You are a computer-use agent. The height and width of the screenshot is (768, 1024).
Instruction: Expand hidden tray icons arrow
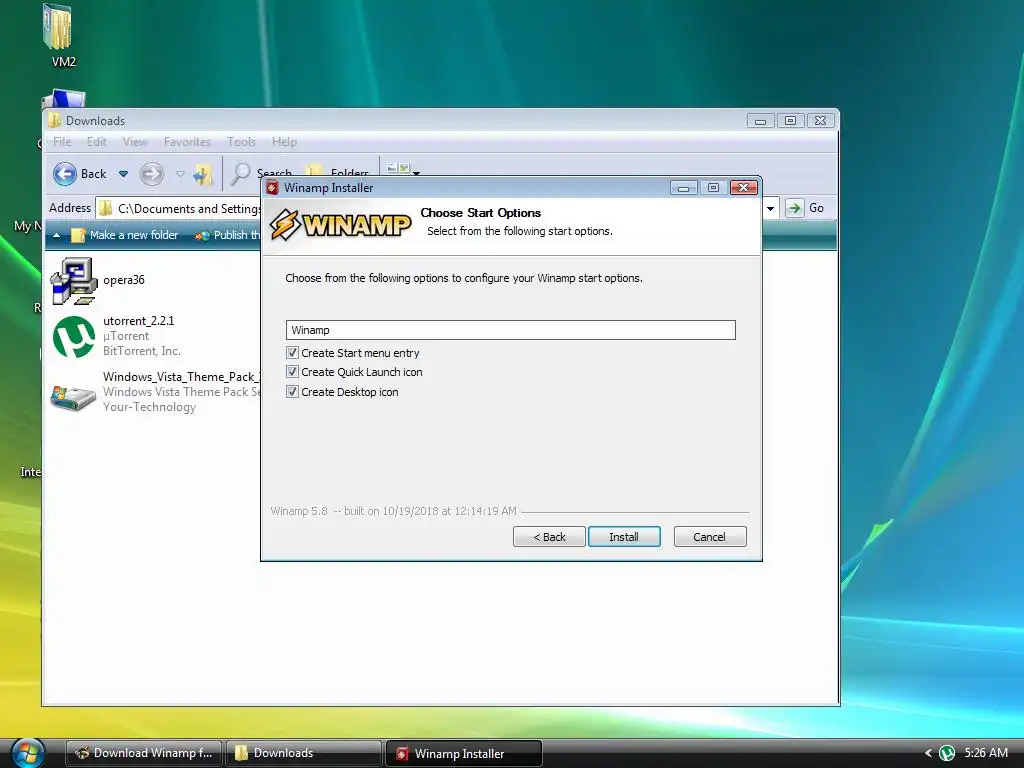(928, 753)
